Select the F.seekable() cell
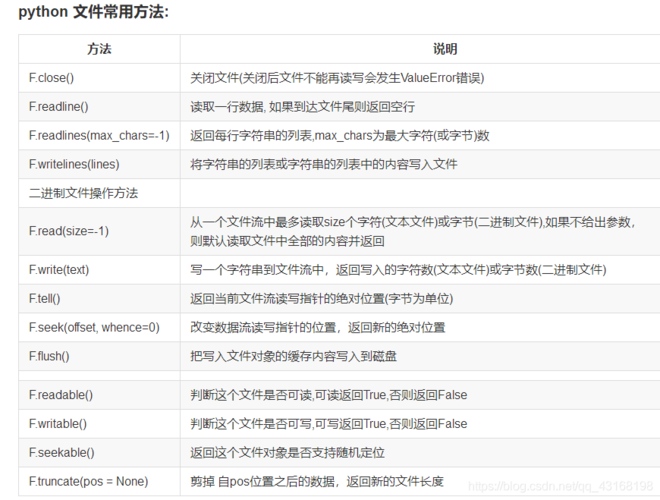 [x=99, y=452]
